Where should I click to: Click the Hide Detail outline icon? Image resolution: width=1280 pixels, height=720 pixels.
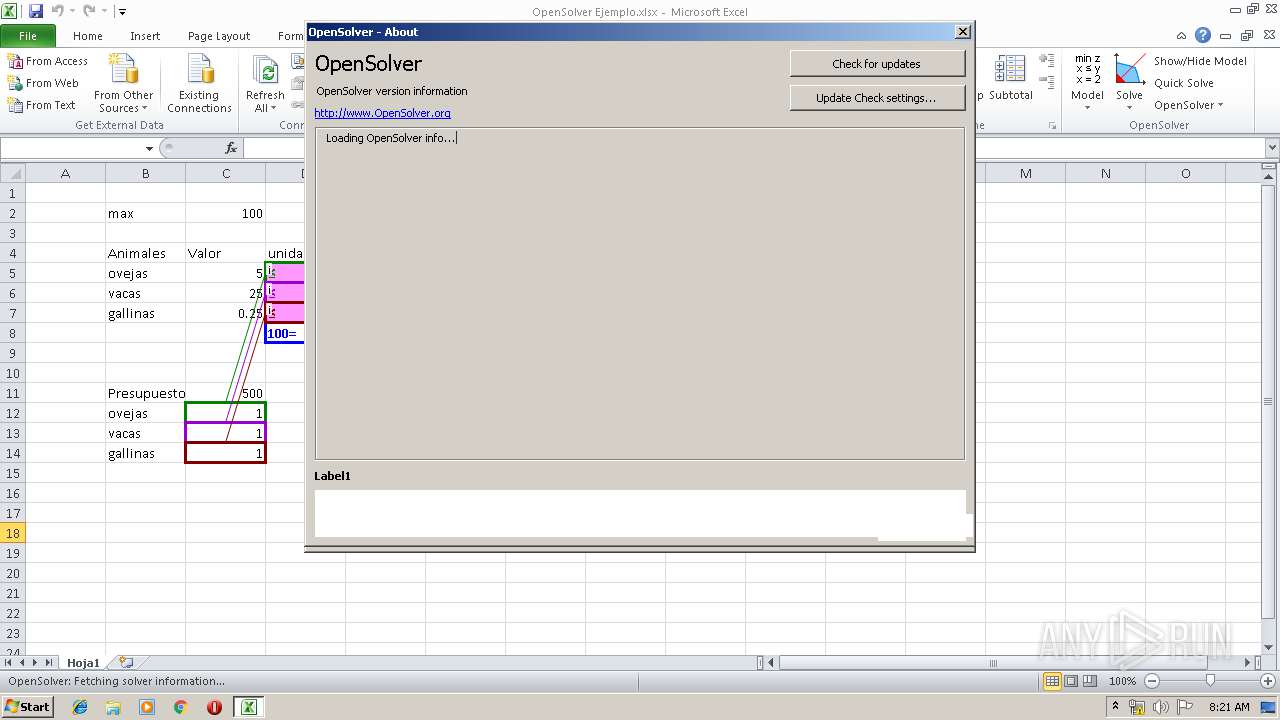tap(1047, 80)
